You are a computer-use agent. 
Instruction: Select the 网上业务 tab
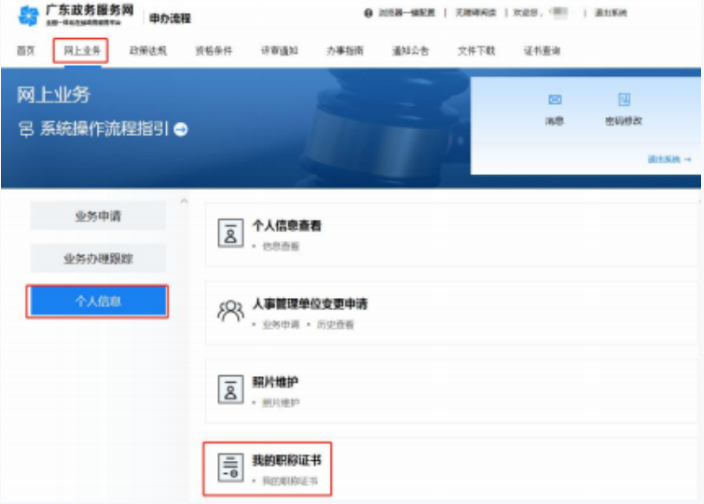pyautogui.click(x=82, y=51)
